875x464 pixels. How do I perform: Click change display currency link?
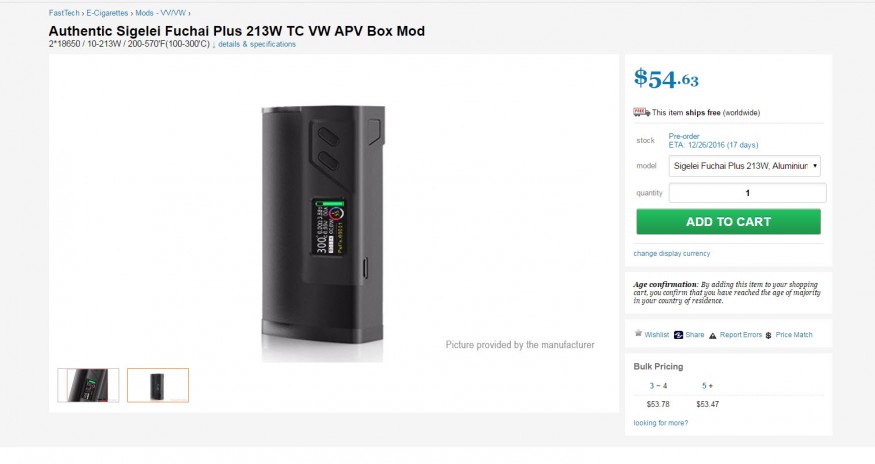click(x=672, y=254)
